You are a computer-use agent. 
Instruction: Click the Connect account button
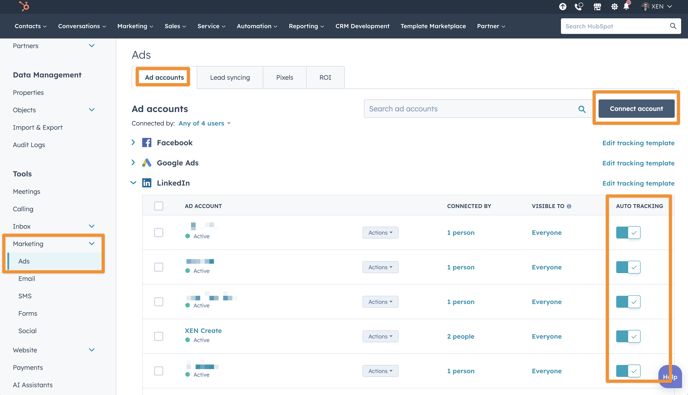point(636,108)
